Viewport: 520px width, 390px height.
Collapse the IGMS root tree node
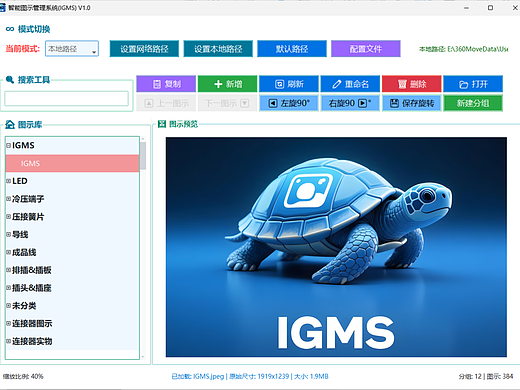pos(8,145)
